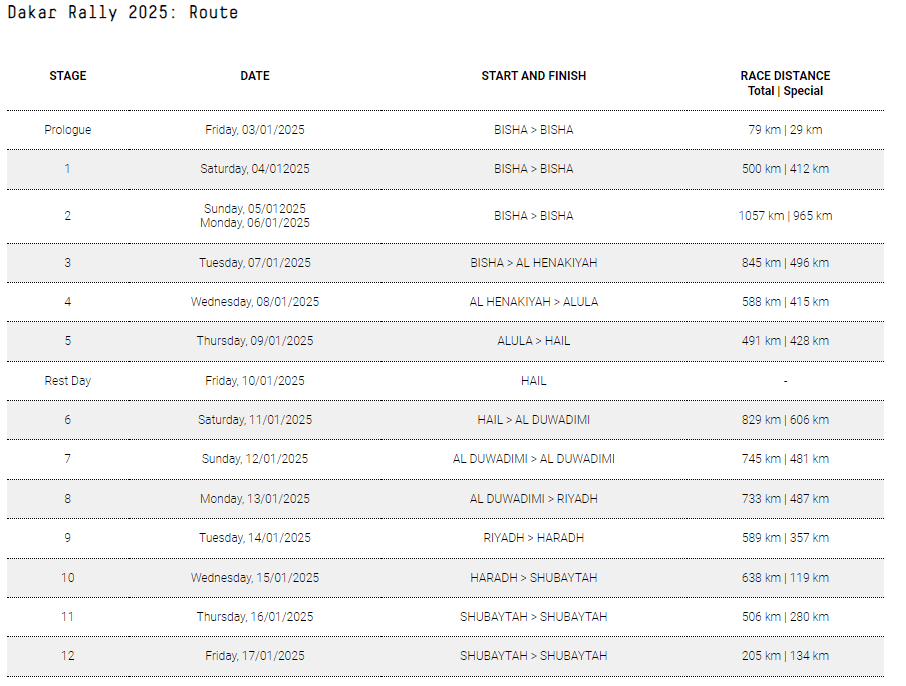The width and height of the screenshot is (906, 686).
Task: Select the DATE column header
Action: tap(255, 76)
